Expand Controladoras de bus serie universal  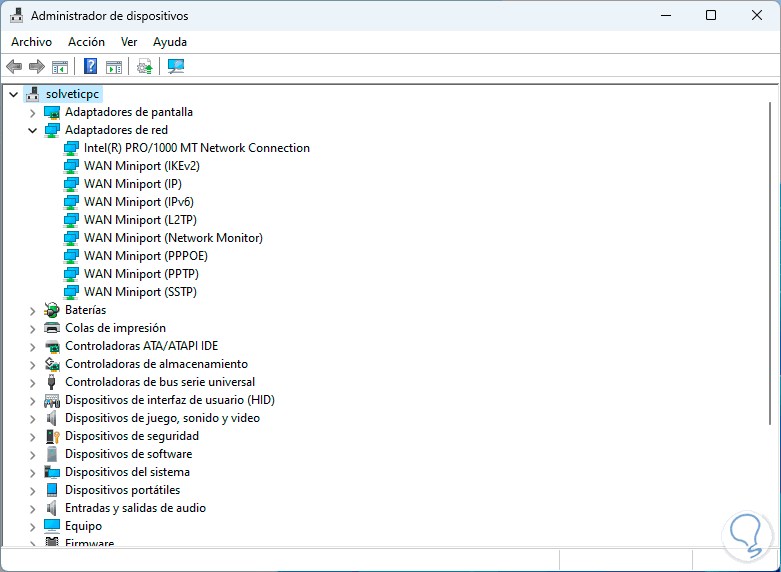pyautogui.click(x=33, y=383)
